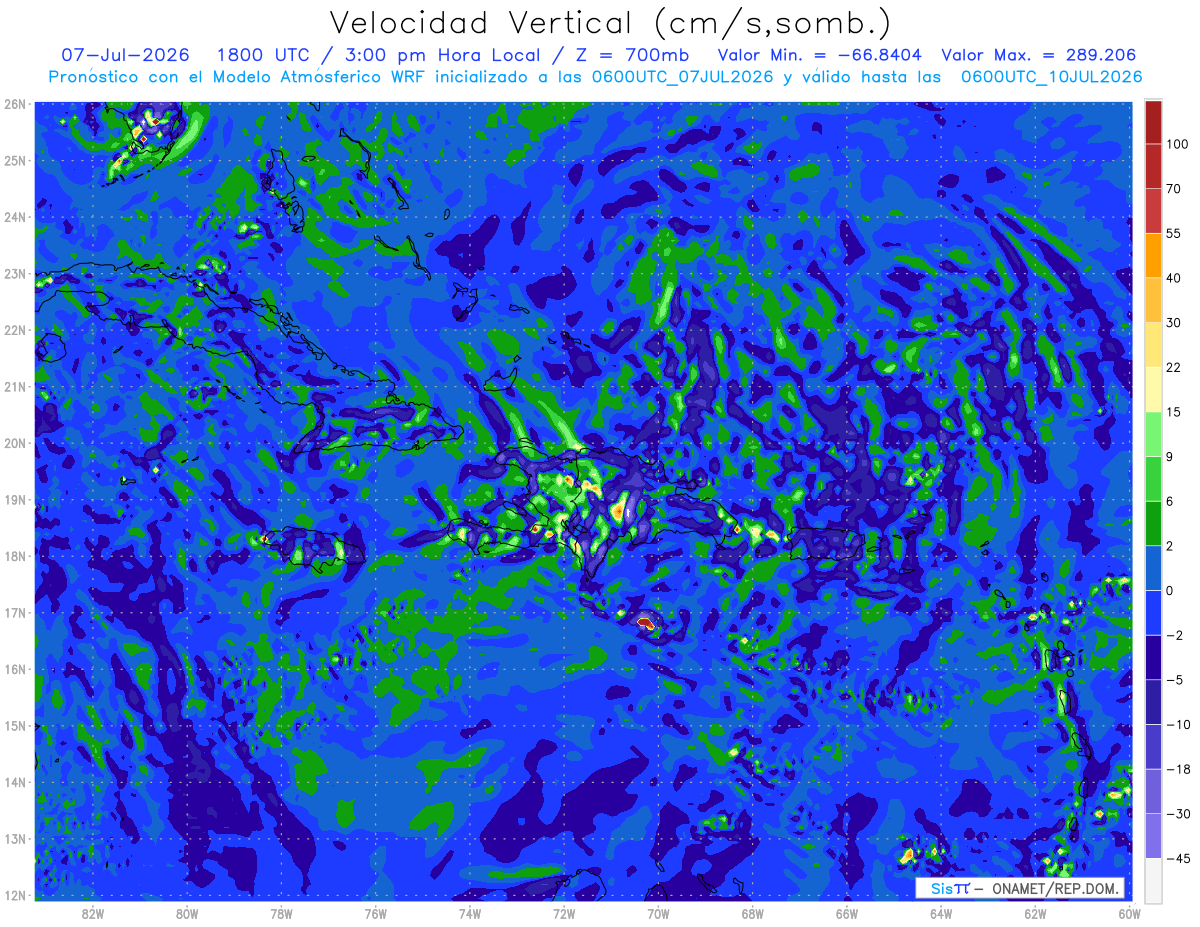The height and width of the screenshot is (927, 1200).
Task: Pick the pale yellow swatch between 22 and 15
Action: [1154, 389]
